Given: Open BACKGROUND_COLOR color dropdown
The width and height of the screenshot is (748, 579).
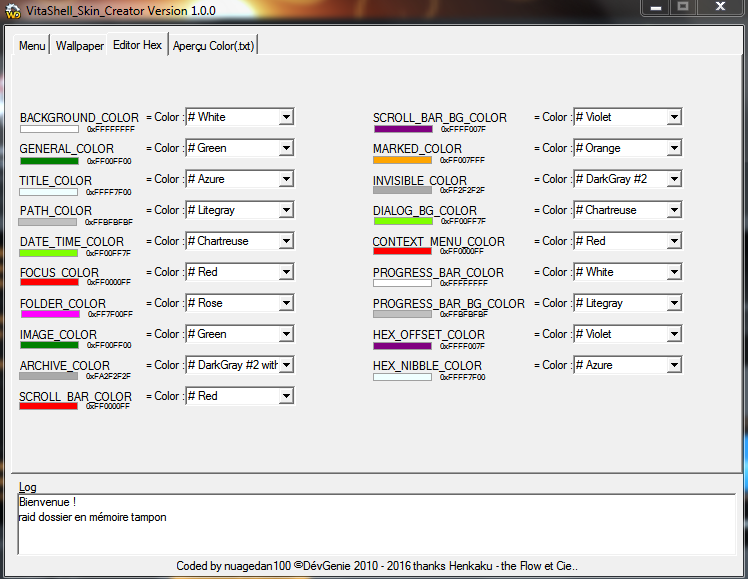Looking at the screenshot, I should 286,117.
